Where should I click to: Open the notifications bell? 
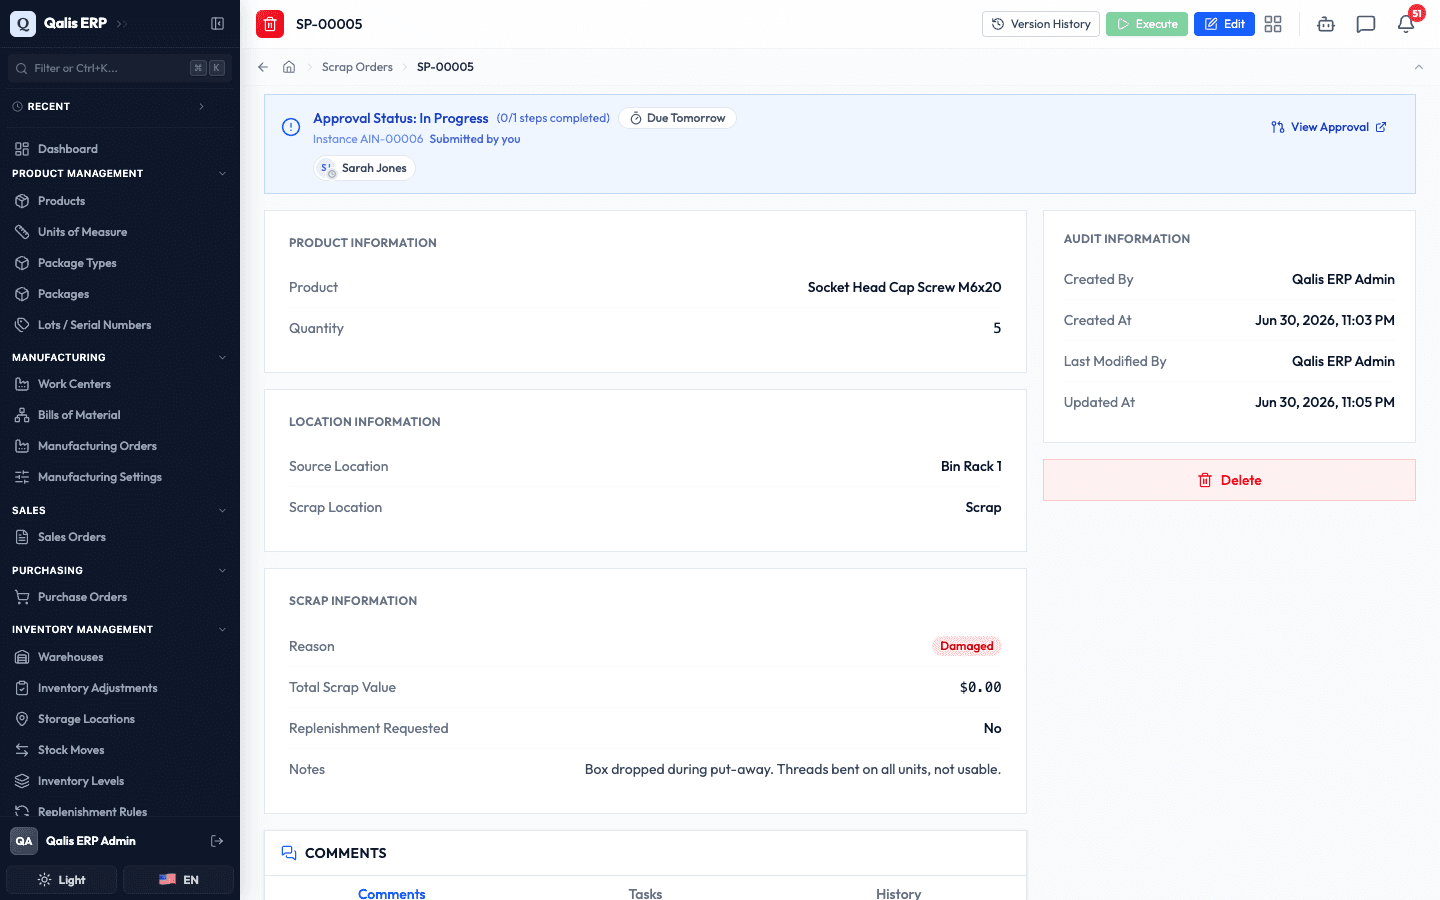pos(1406,24)
